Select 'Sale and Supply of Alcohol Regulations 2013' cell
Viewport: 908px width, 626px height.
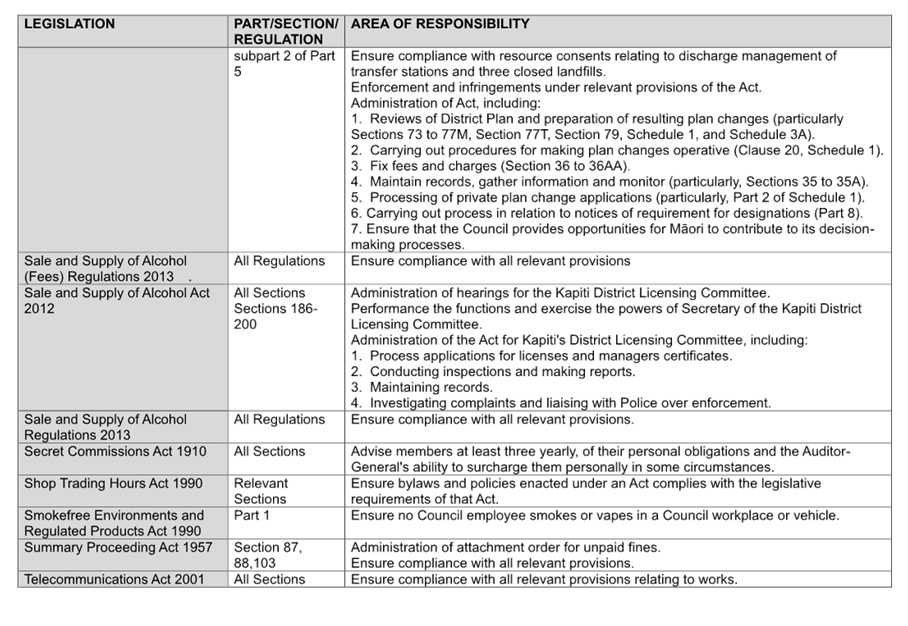coord(123,427)
